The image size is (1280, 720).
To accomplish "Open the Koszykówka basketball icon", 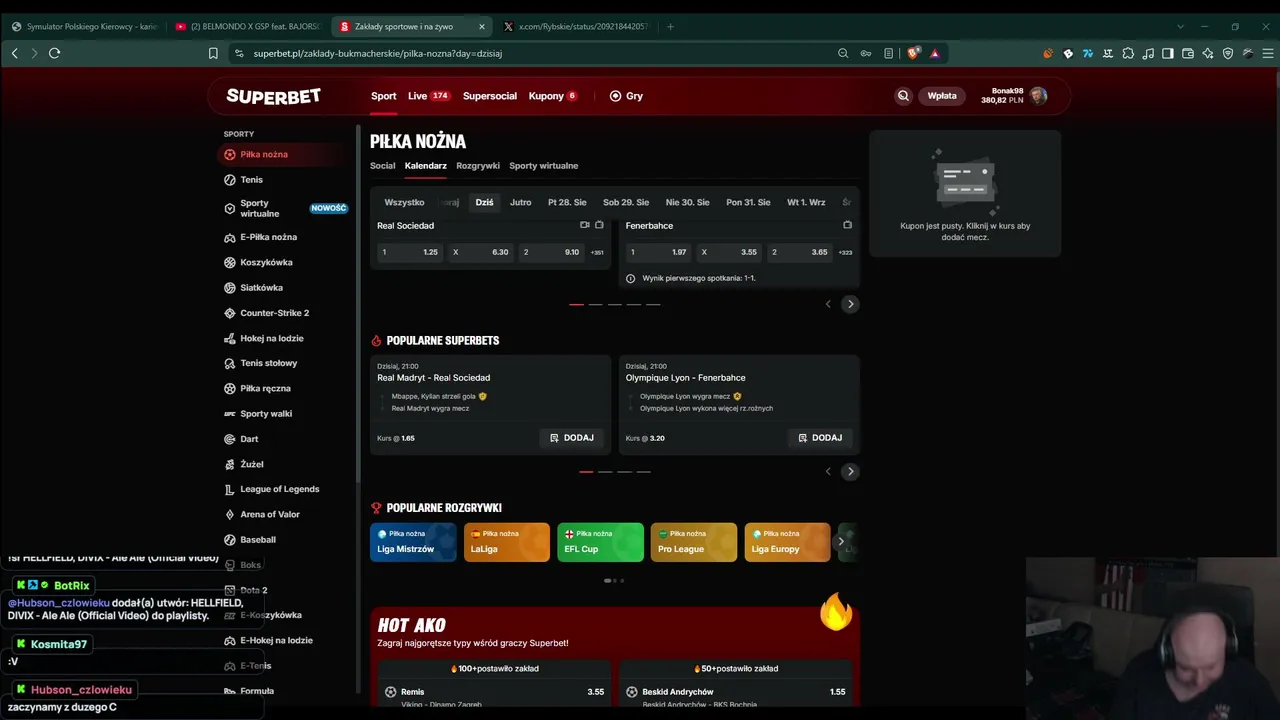I will click(230, 262).
